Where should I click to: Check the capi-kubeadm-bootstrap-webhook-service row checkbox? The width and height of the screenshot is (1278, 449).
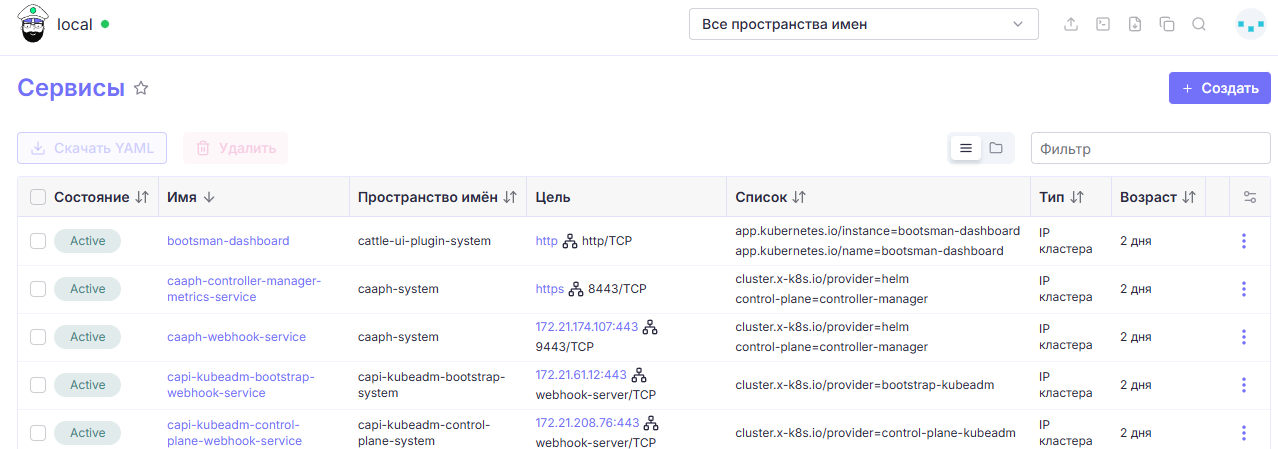(x=38, y=385)
